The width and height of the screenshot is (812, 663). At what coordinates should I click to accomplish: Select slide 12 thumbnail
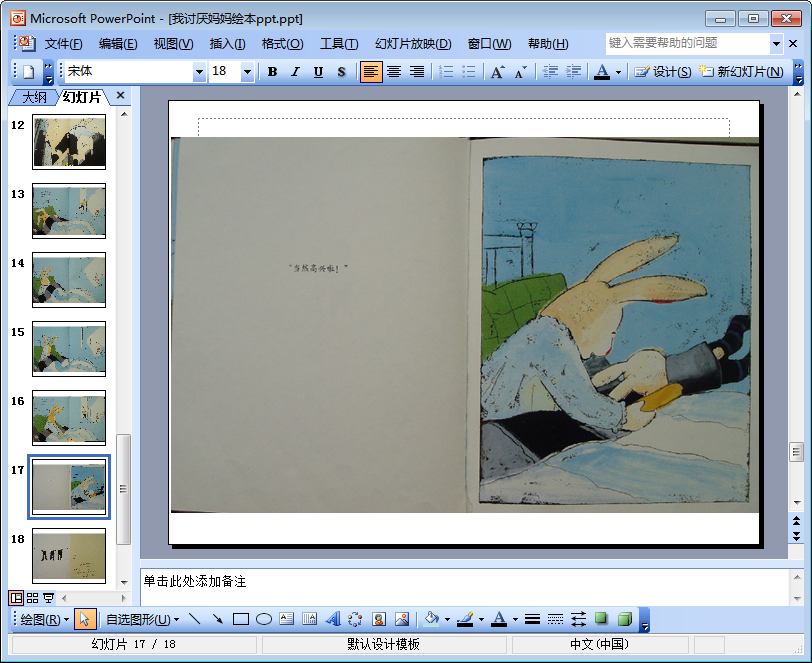(x=69, y=142)
